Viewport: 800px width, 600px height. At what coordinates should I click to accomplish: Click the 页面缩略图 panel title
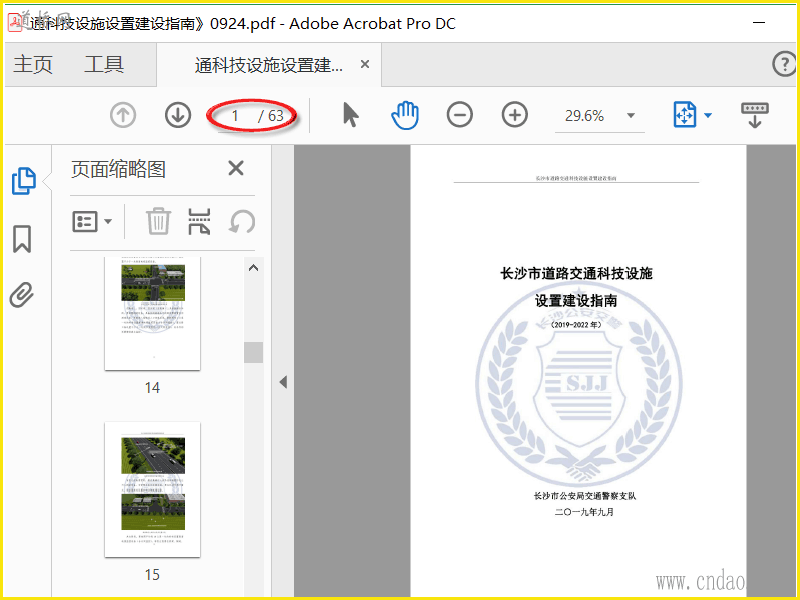point(118,169)
